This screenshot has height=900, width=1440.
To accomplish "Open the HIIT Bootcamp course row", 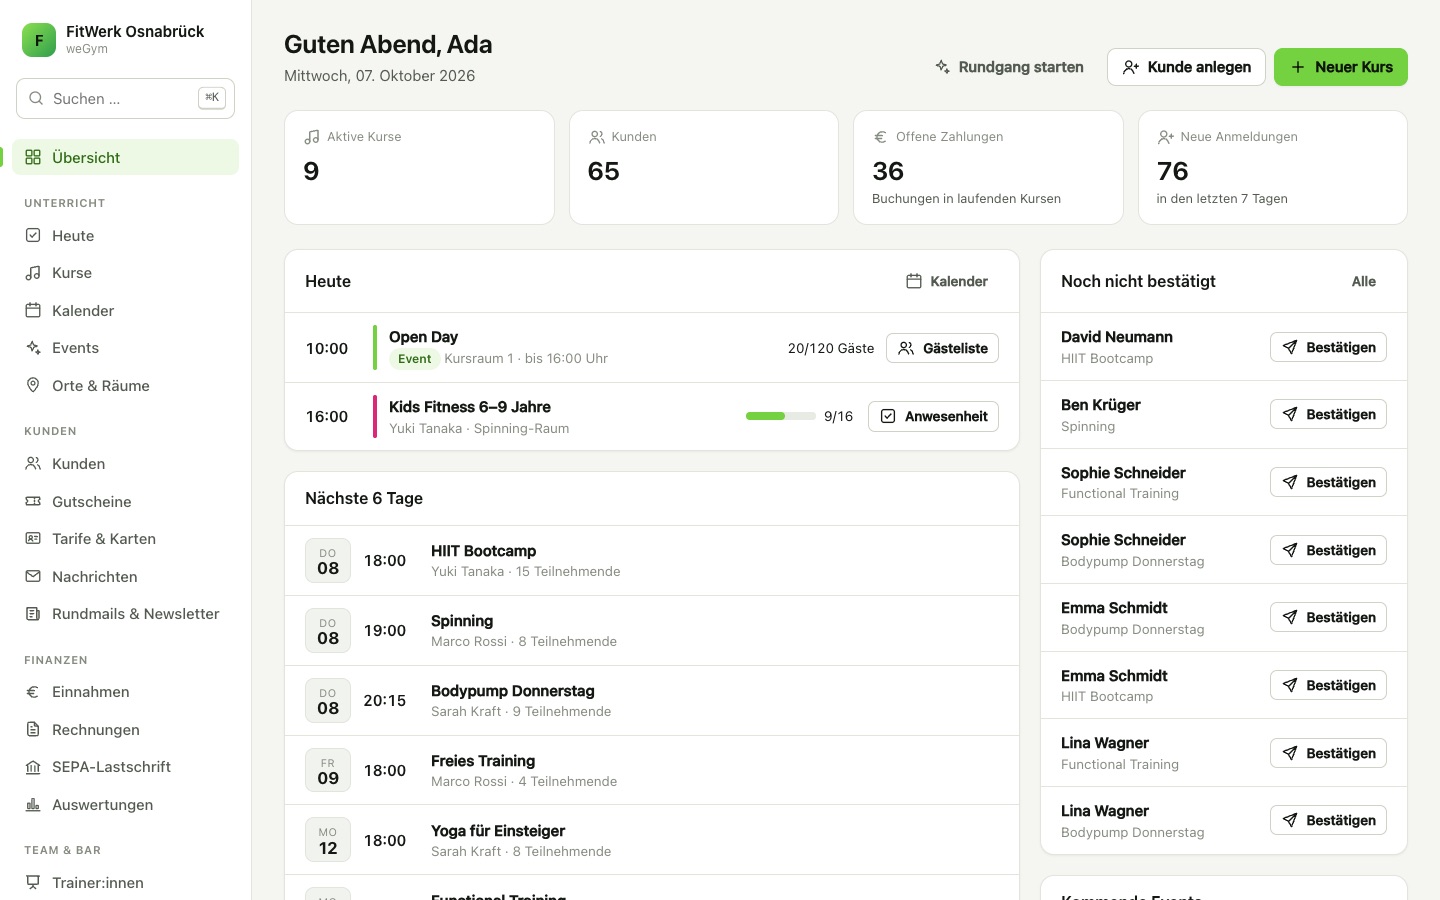I will [652, 561].
